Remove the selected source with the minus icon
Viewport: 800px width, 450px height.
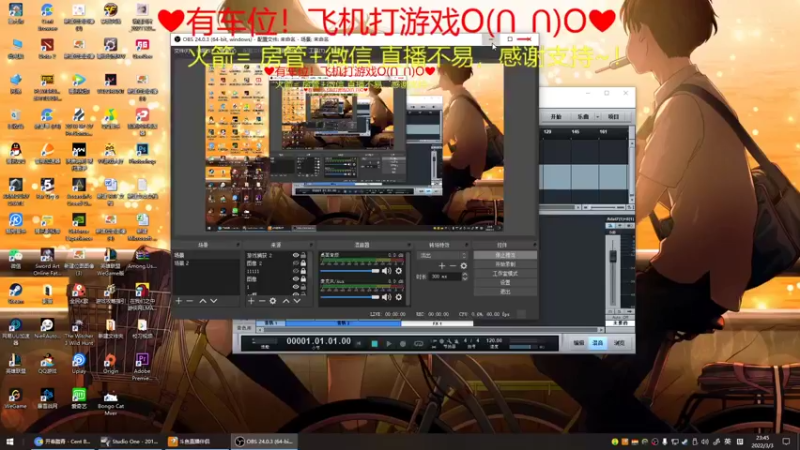coord(262,301)
